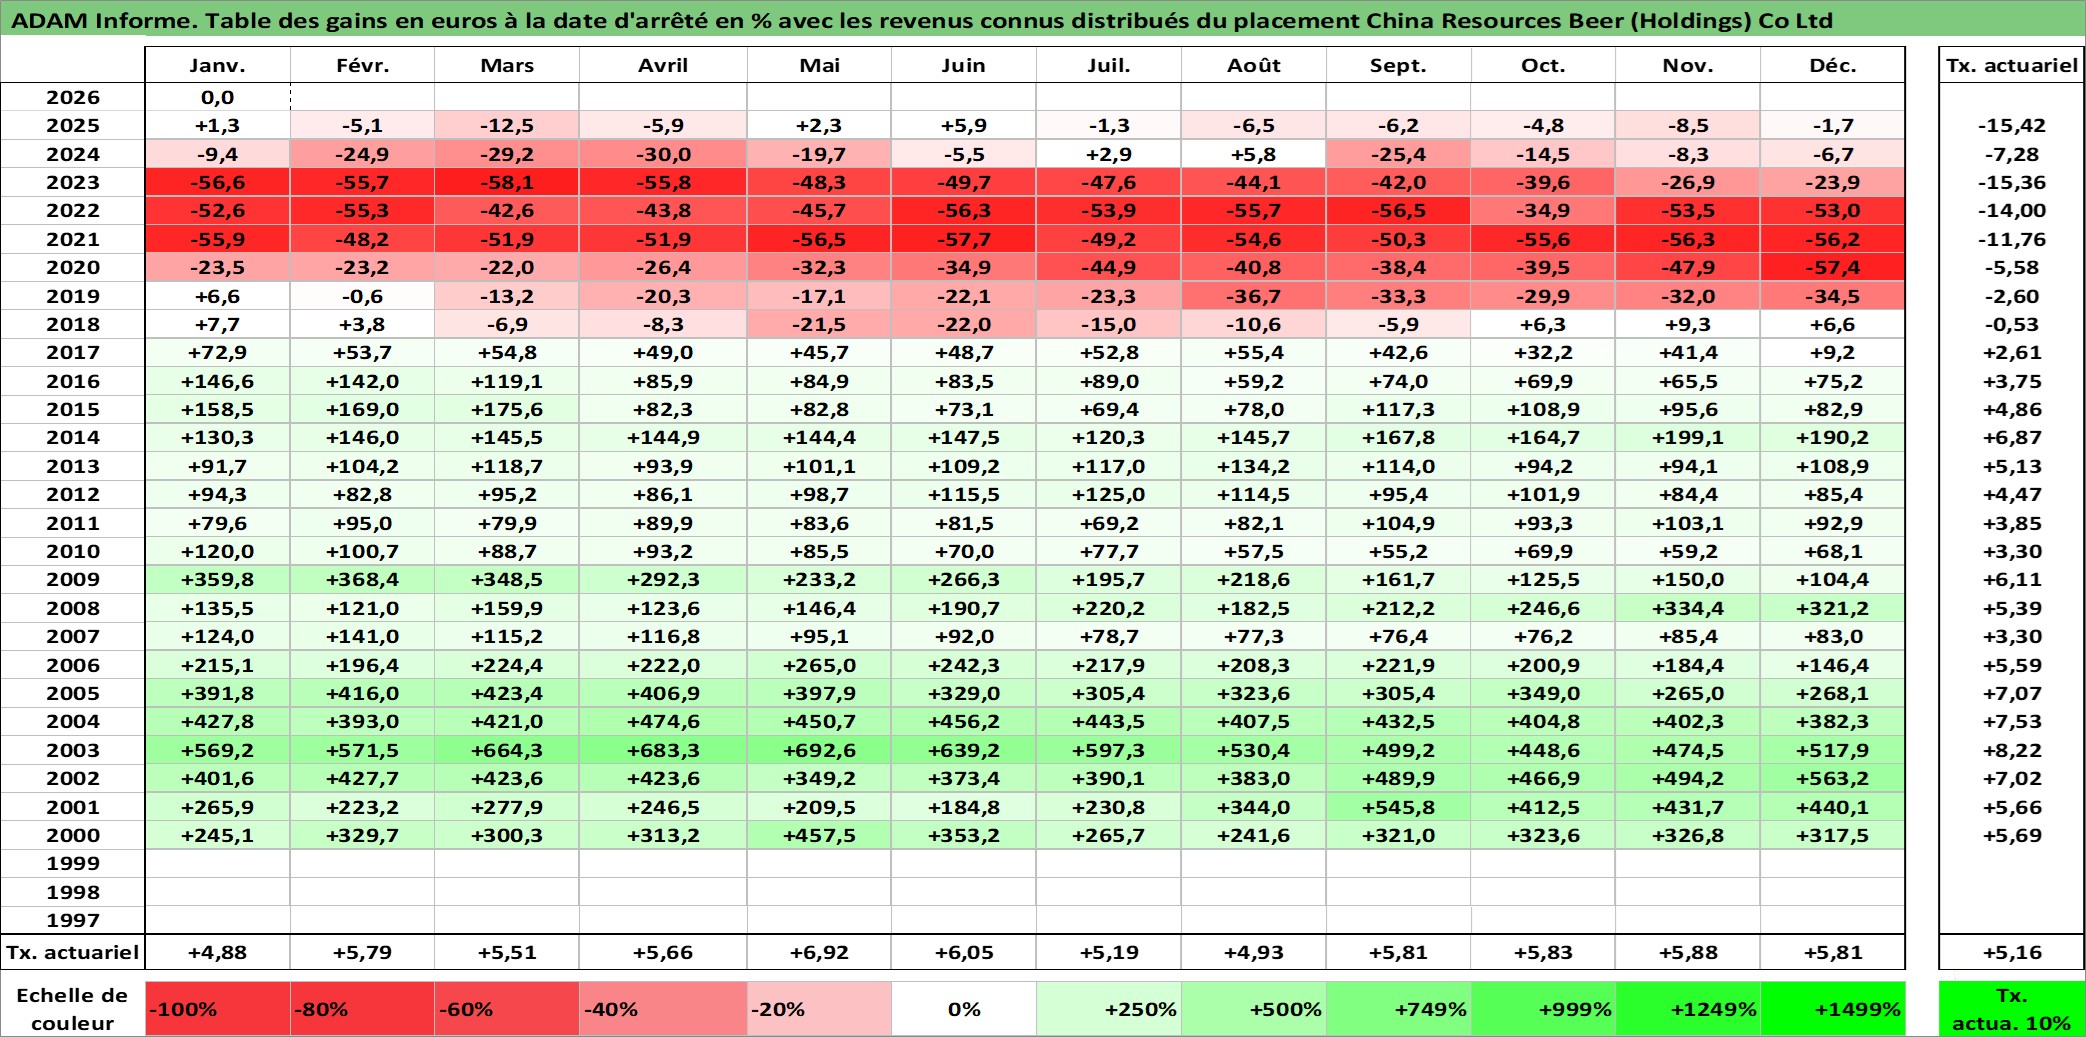2086x1037 pixels.
Task: Select the 'Déc.' column header
Action: pyautogui.click(x=1833, y=65)
